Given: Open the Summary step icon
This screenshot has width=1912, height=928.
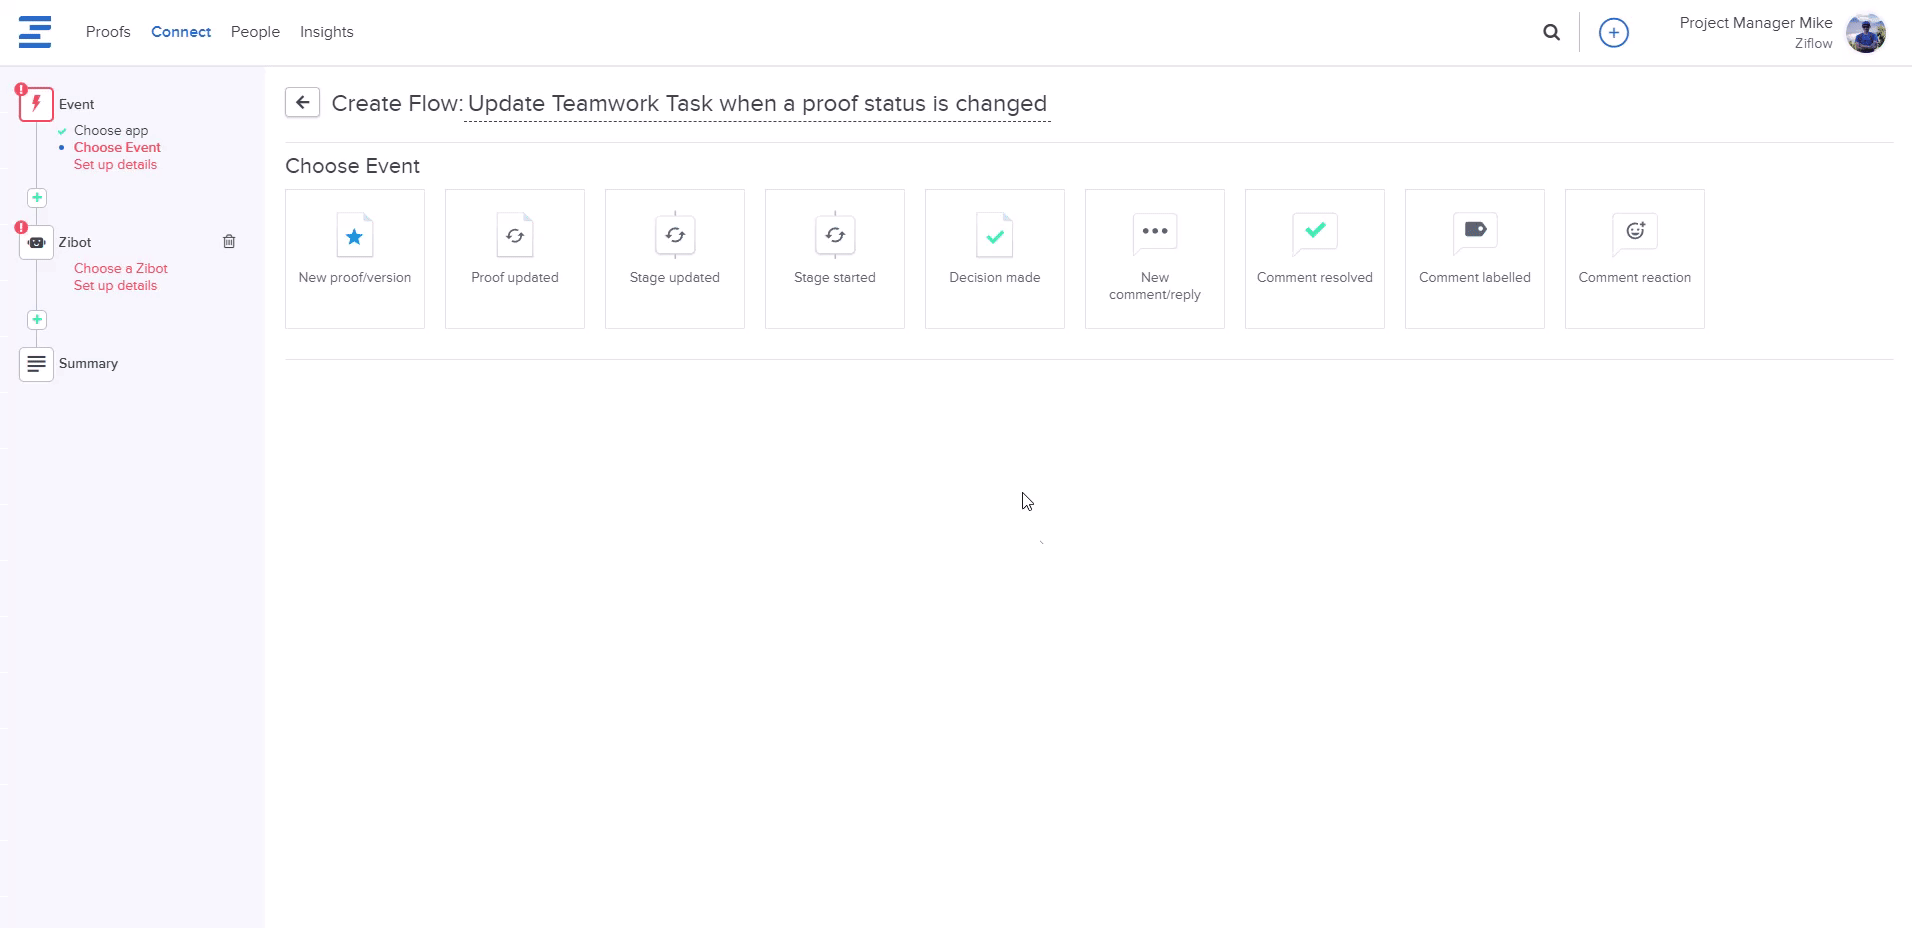Looking at the screenshot, I should (x=37, y=364).
